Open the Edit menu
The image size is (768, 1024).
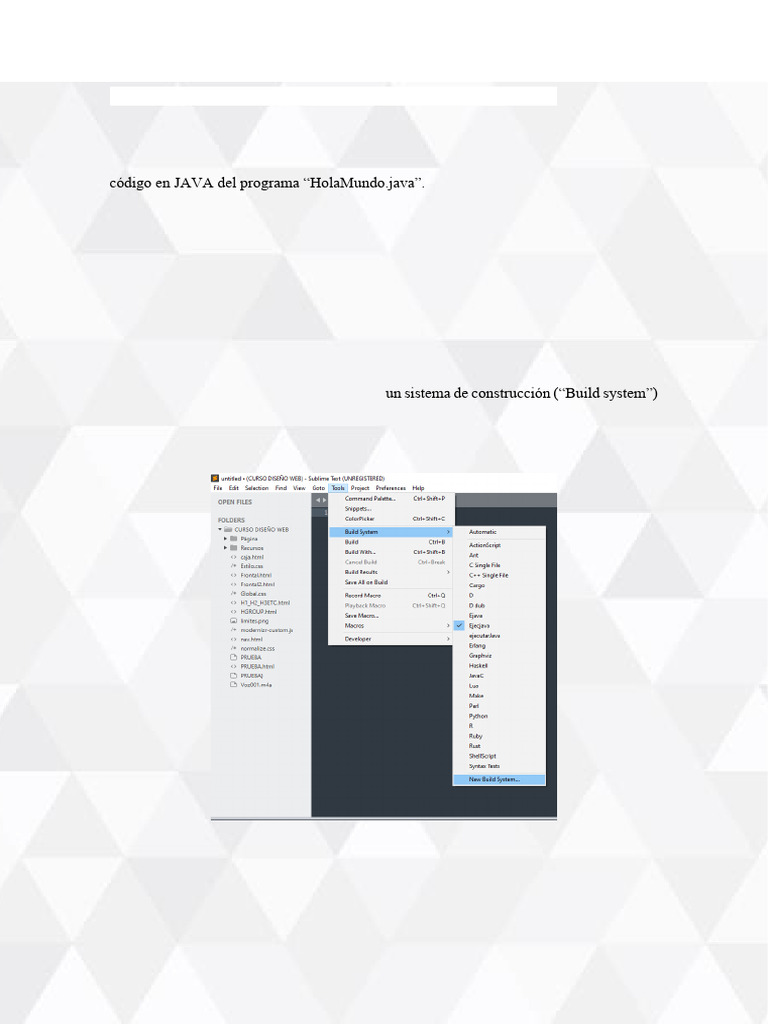[233, 488]
